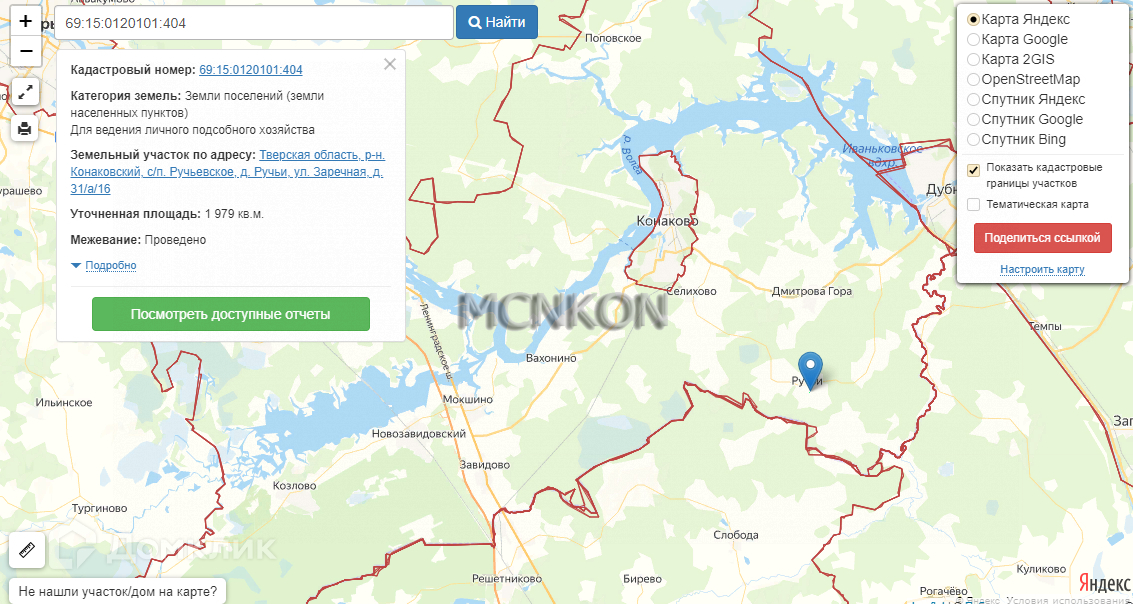
Task: Zoom out with the minus button
Action: coord(26,51)
